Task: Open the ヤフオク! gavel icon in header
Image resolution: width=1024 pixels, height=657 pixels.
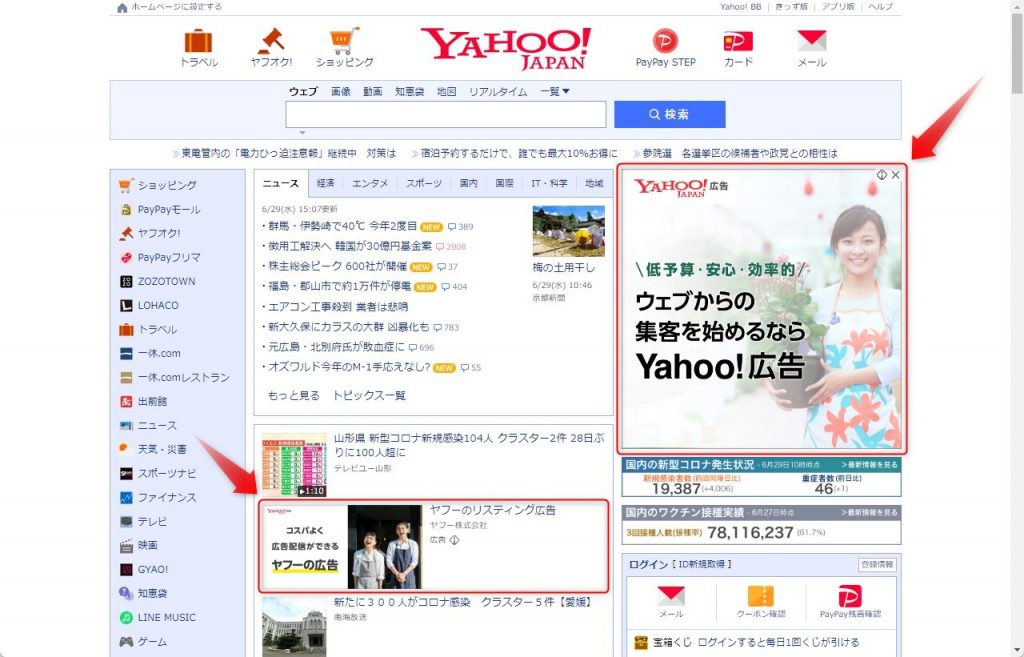Action: pos(271,40)
